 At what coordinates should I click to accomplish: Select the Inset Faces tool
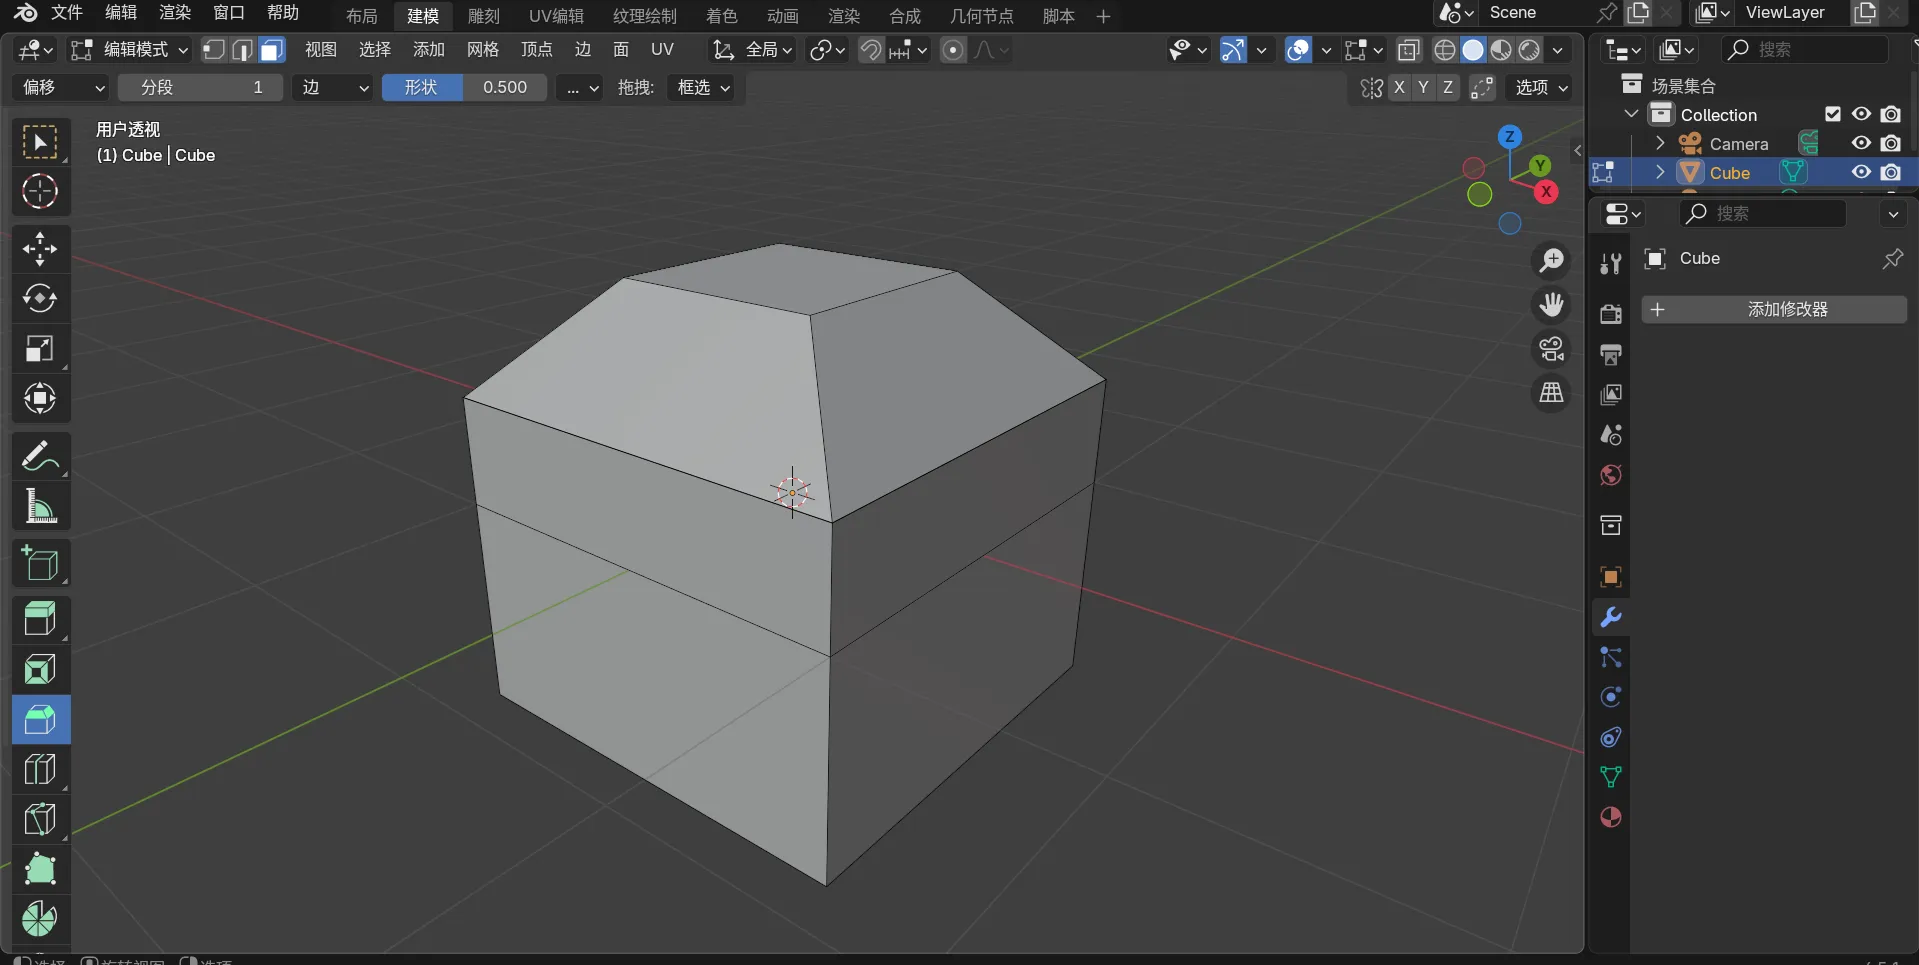coord(40,669)
